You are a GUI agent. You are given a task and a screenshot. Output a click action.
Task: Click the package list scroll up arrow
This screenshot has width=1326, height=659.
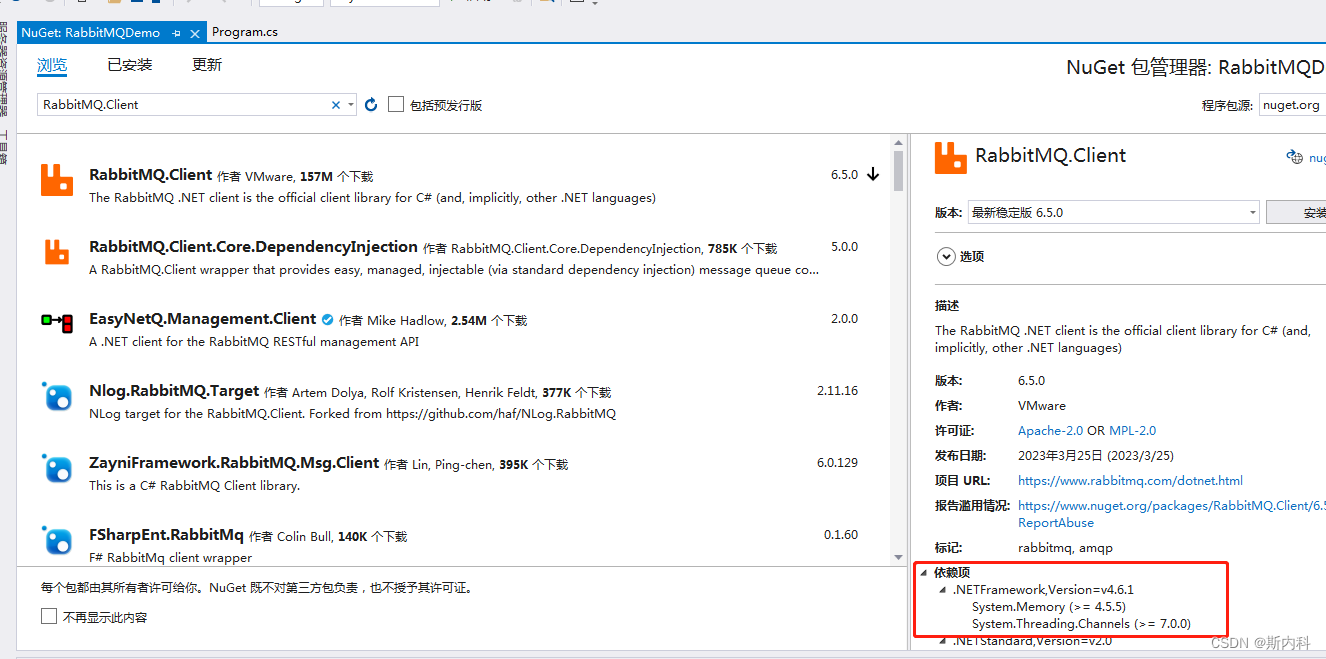pyautogui.click(x=898, y=143)
